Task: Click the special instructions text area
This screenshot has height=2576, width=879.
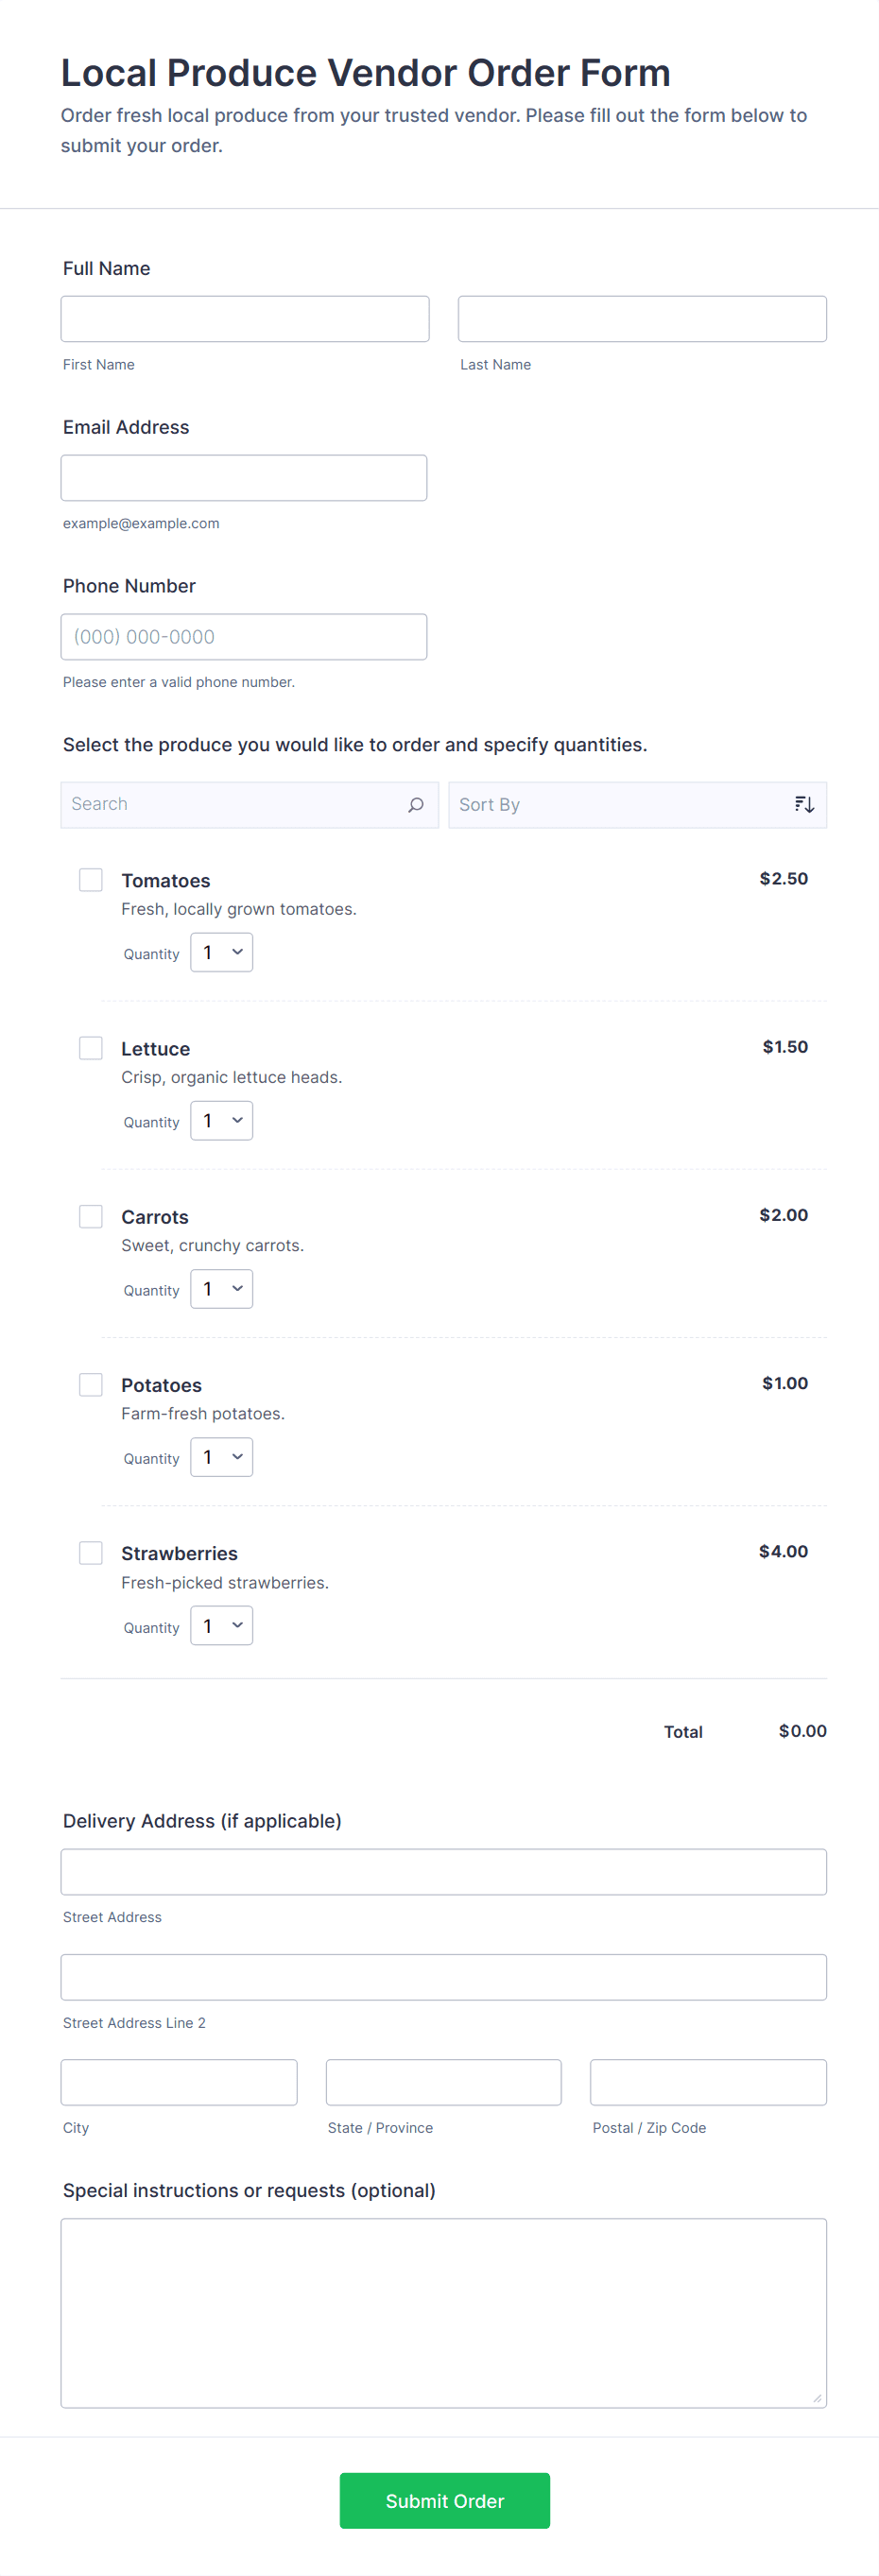Action: (443, 2312)
